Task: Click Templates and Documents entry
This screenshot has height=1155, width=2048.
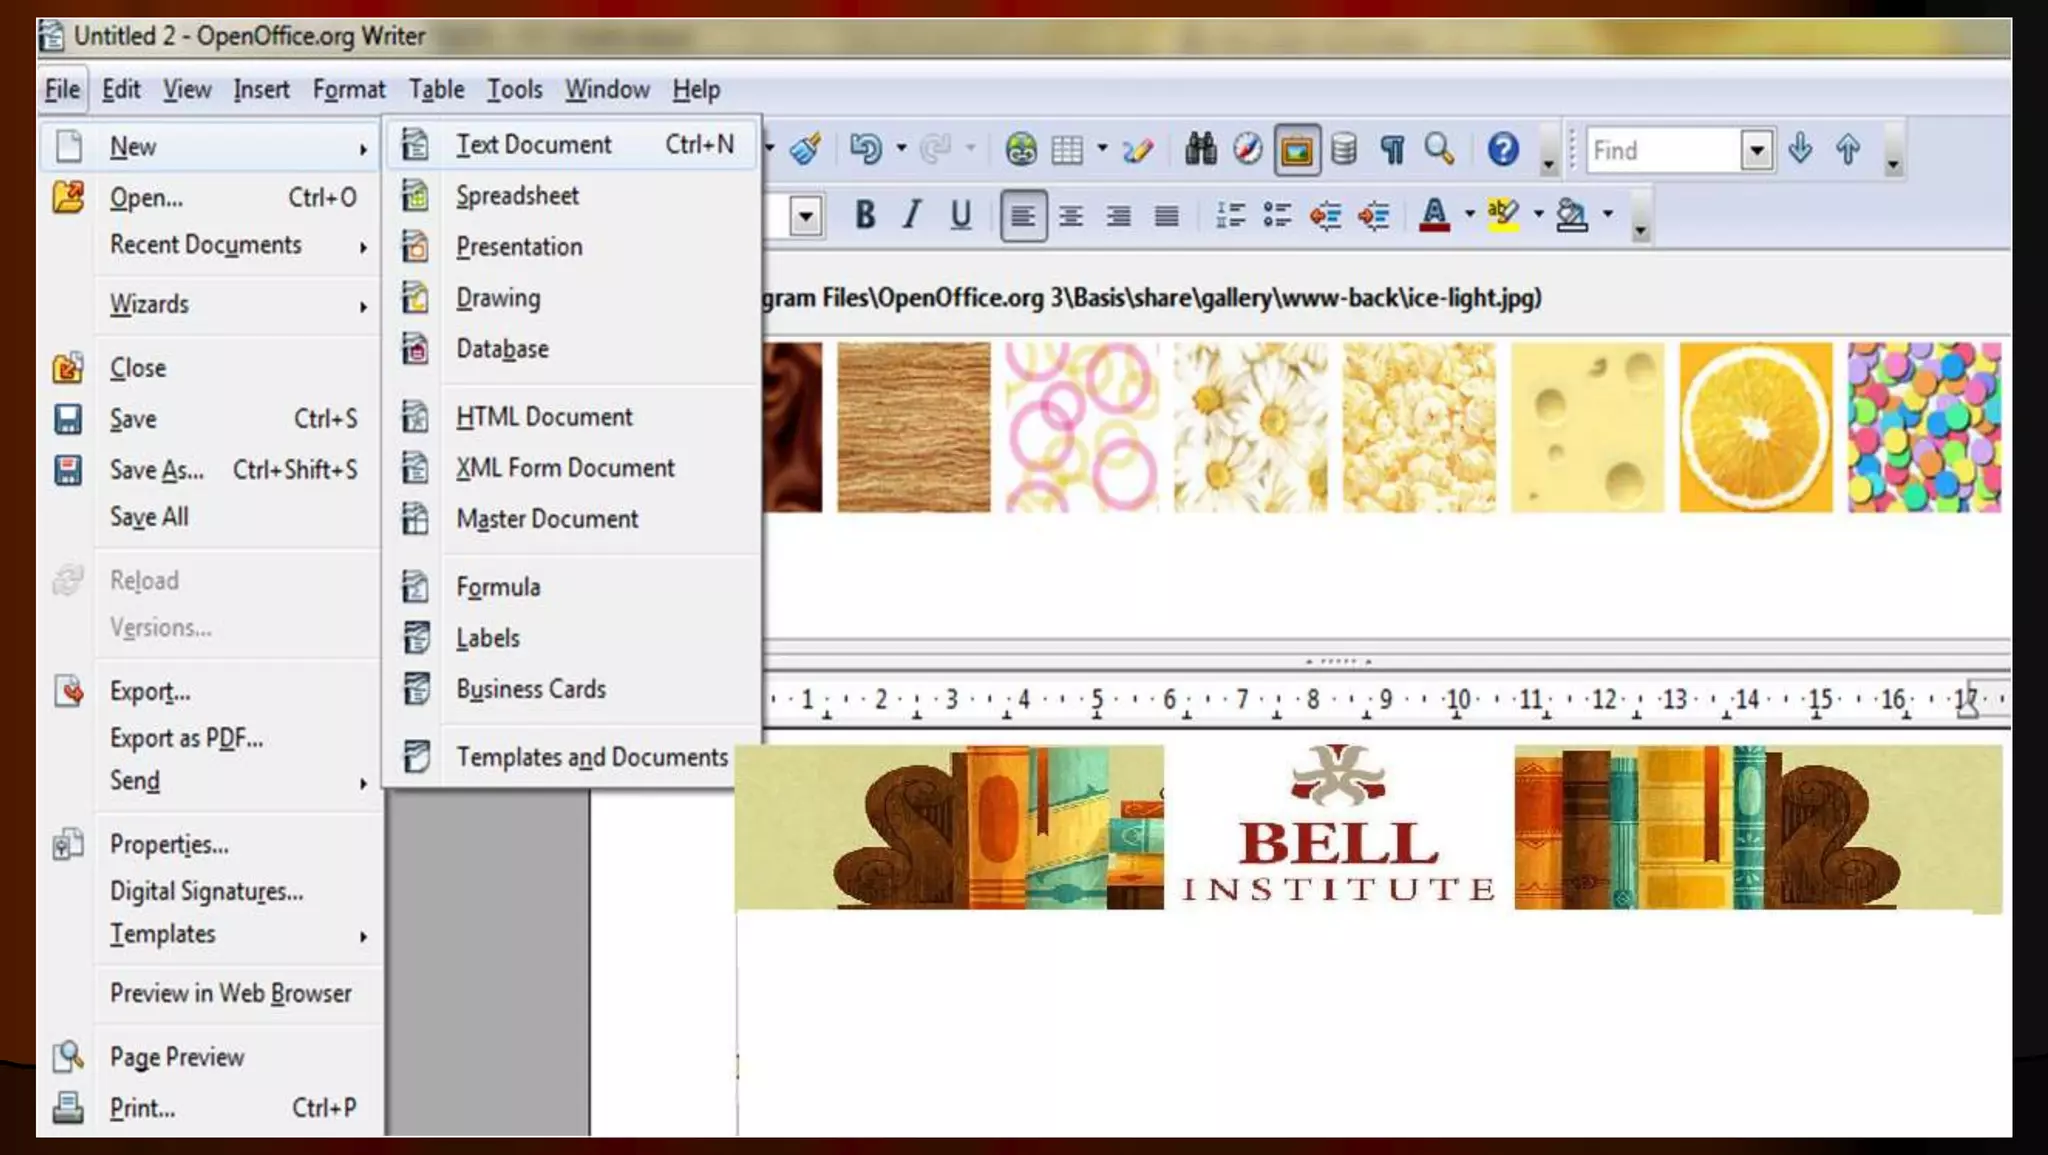Action: 591,757
